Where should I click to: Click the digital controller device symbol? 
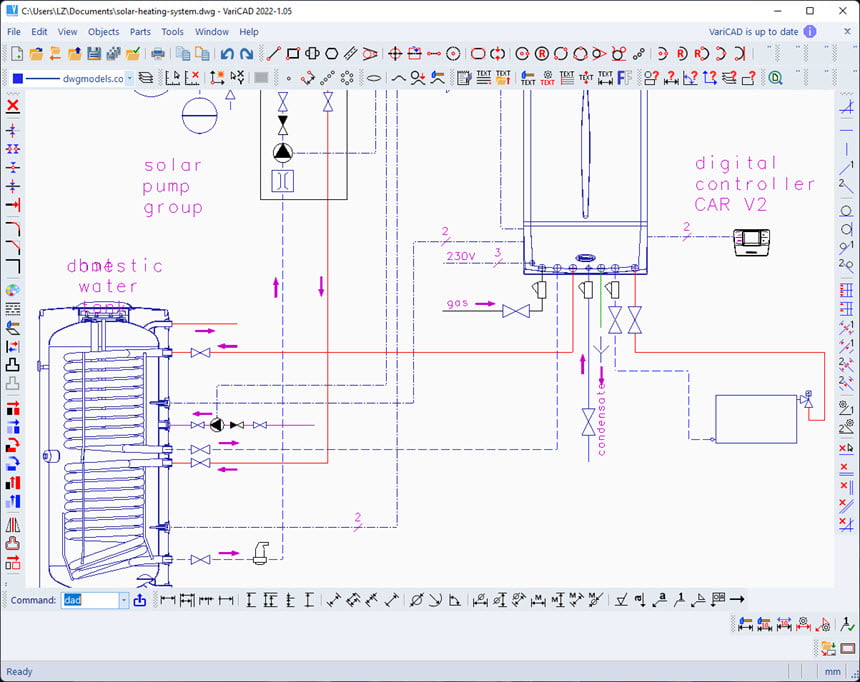751,243
